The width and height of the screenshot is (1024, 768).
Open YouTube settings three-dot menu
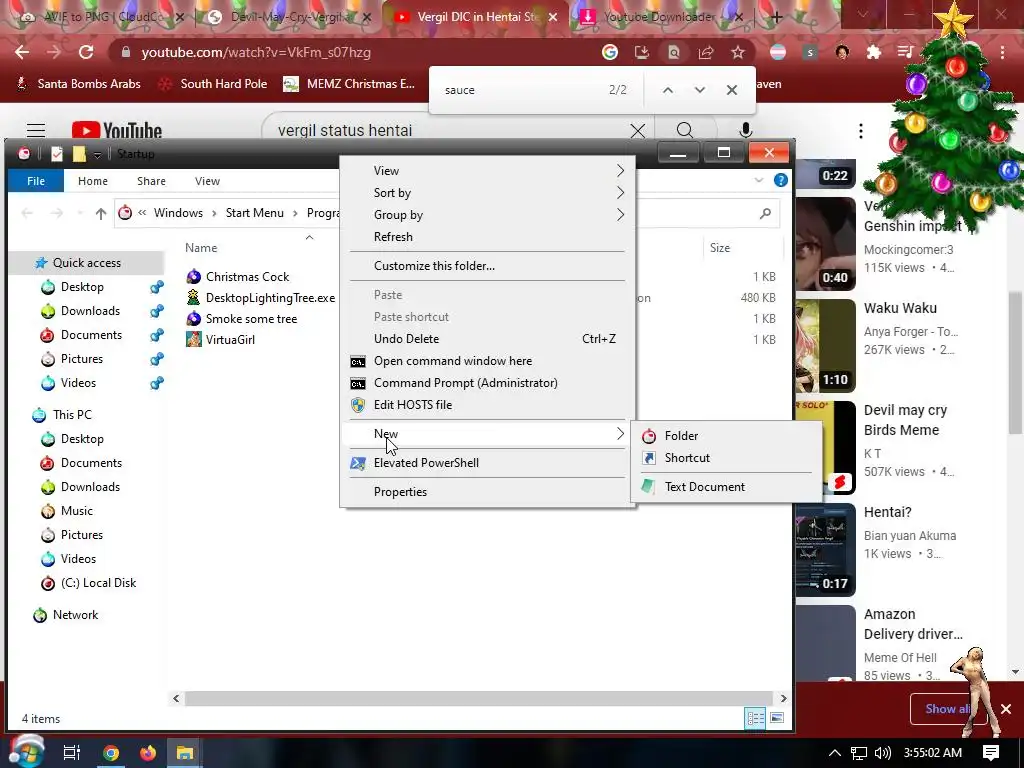[x=861, y=131]
